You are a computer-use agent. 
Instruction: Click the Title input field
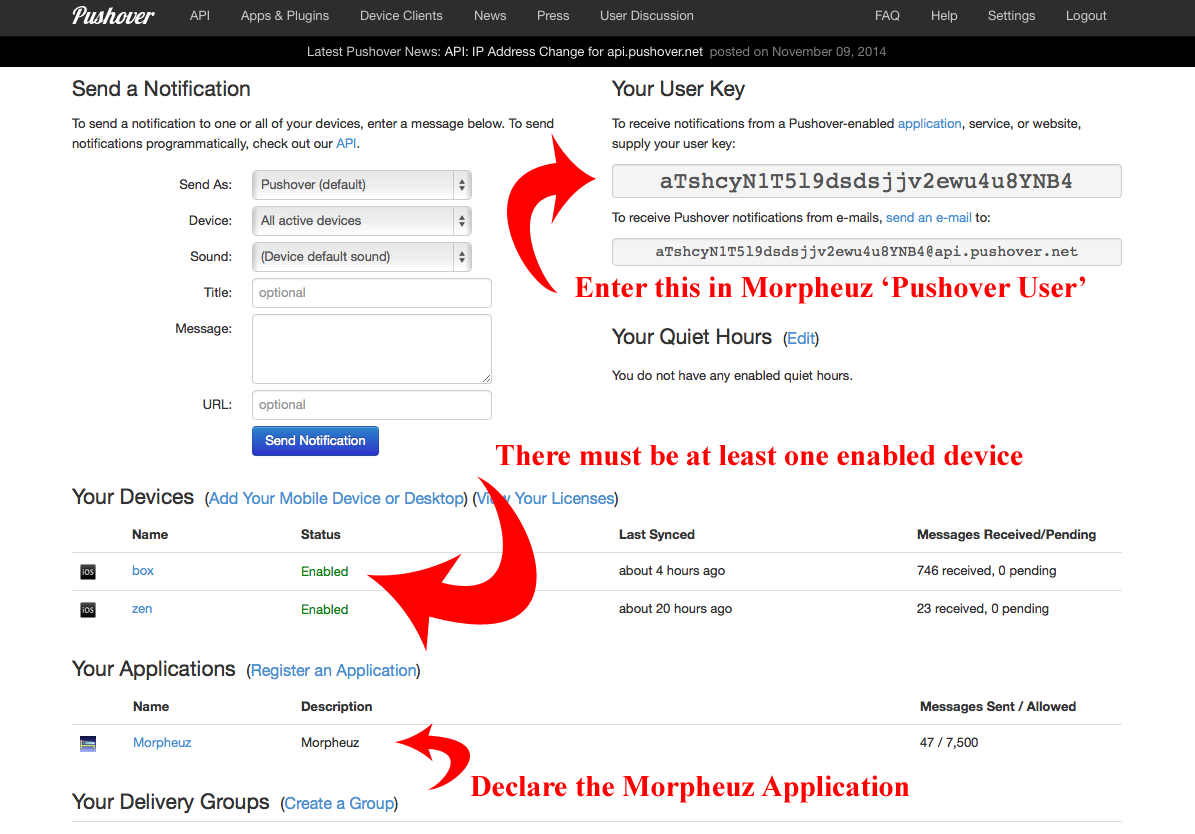coord(372,293)
